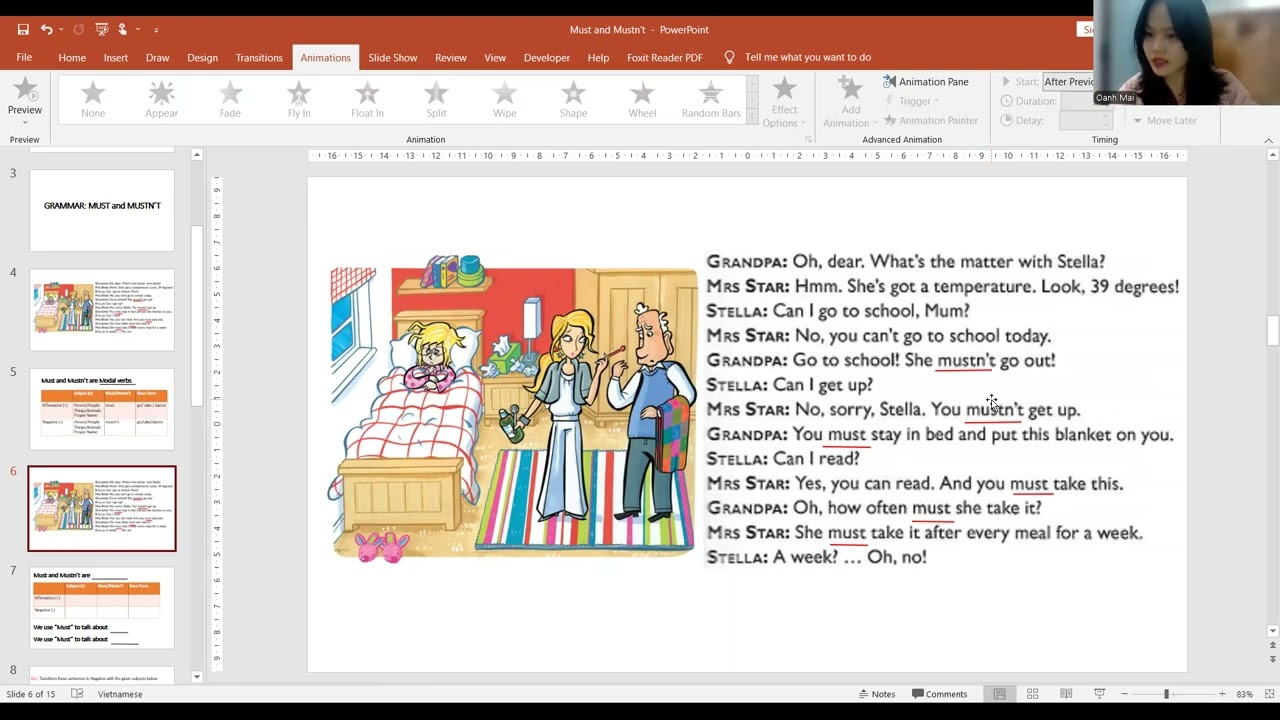
Task: Click Vietnamese language indicator
Action: click(120, 694)
